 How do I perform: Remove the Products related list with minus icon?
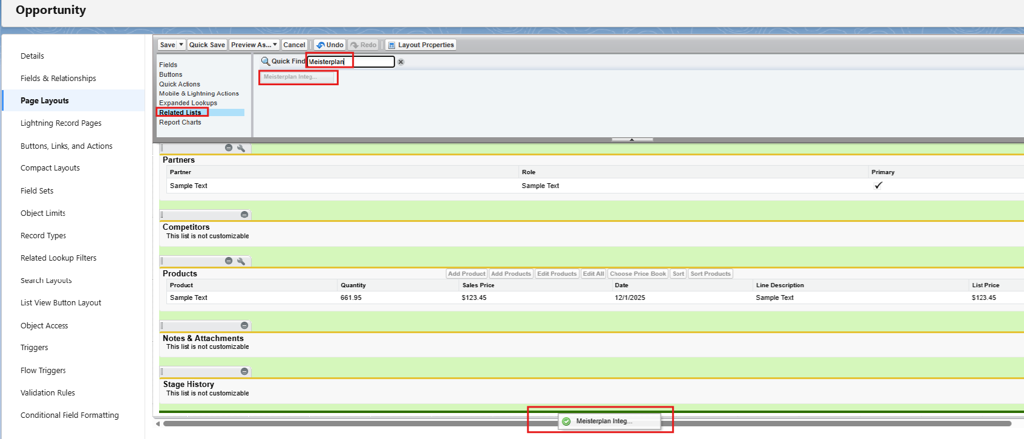(229, 261)
